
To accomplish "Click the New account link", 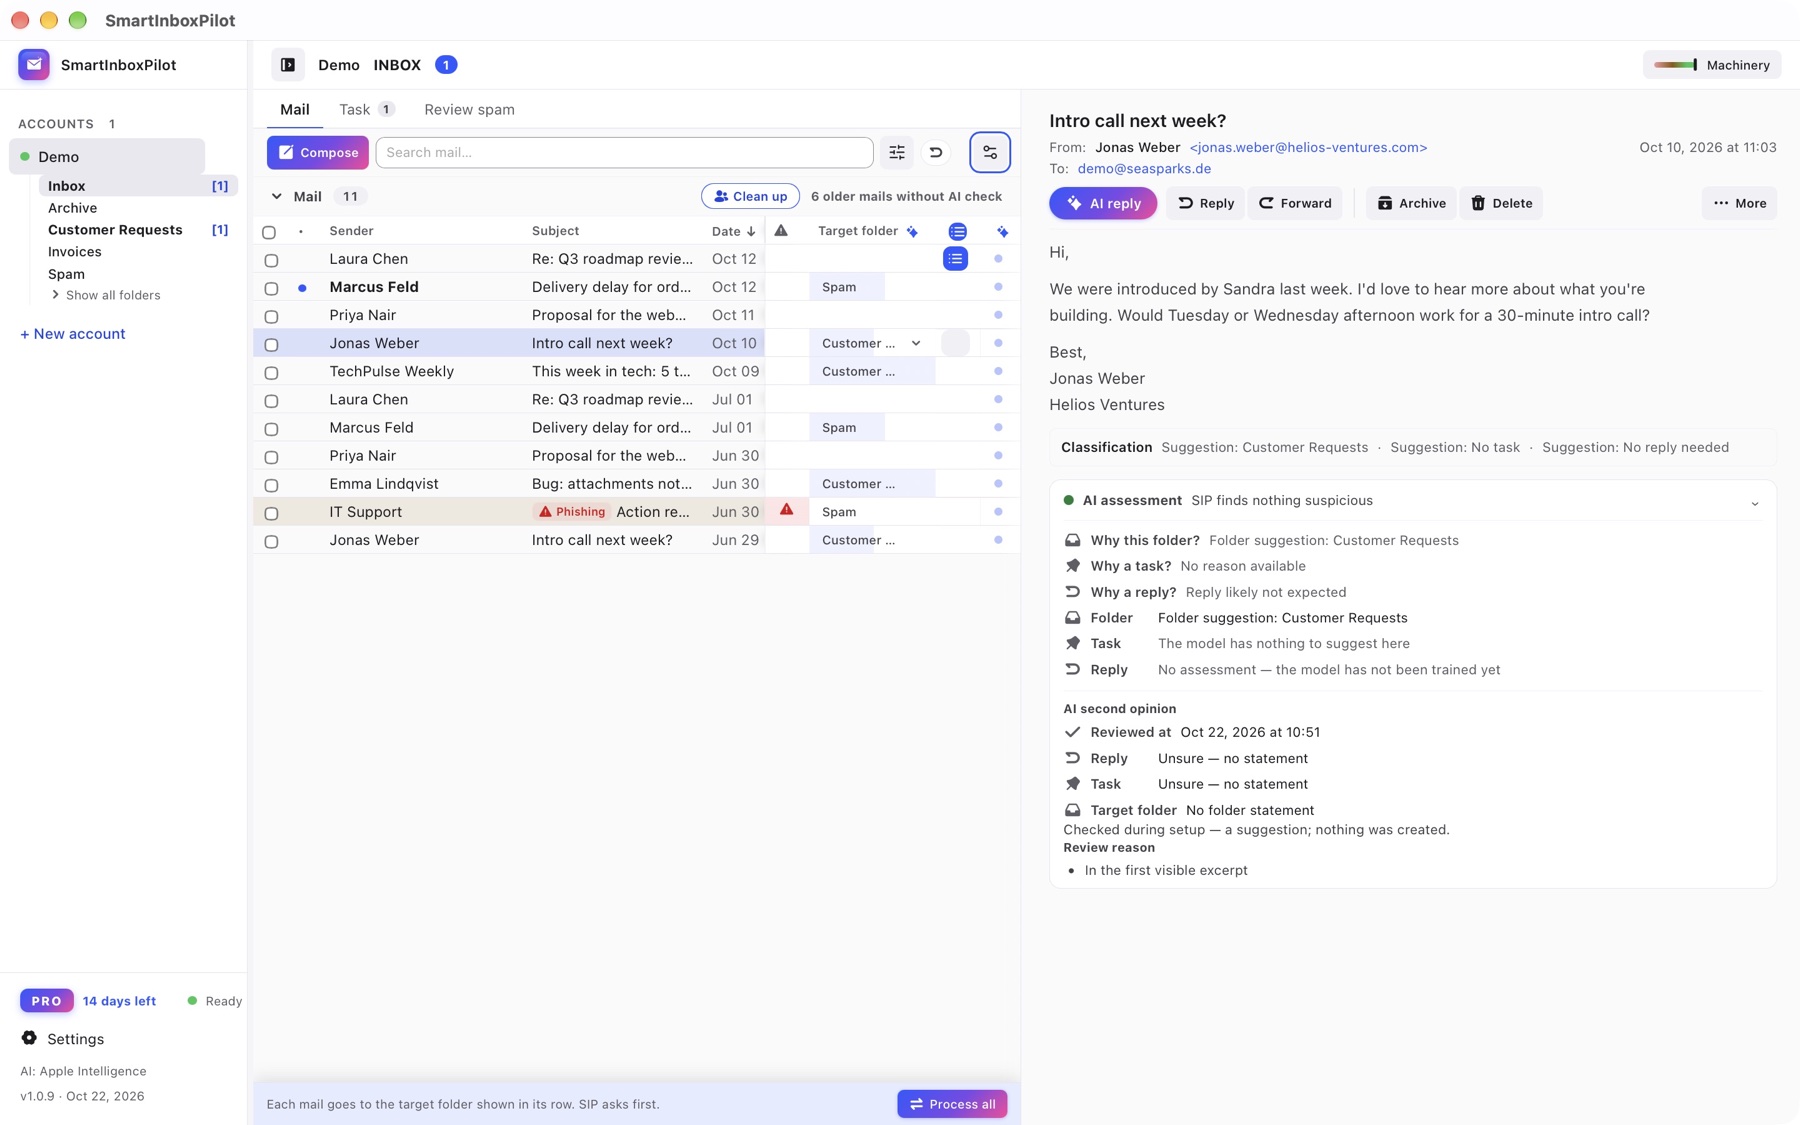I will point(73,334).
